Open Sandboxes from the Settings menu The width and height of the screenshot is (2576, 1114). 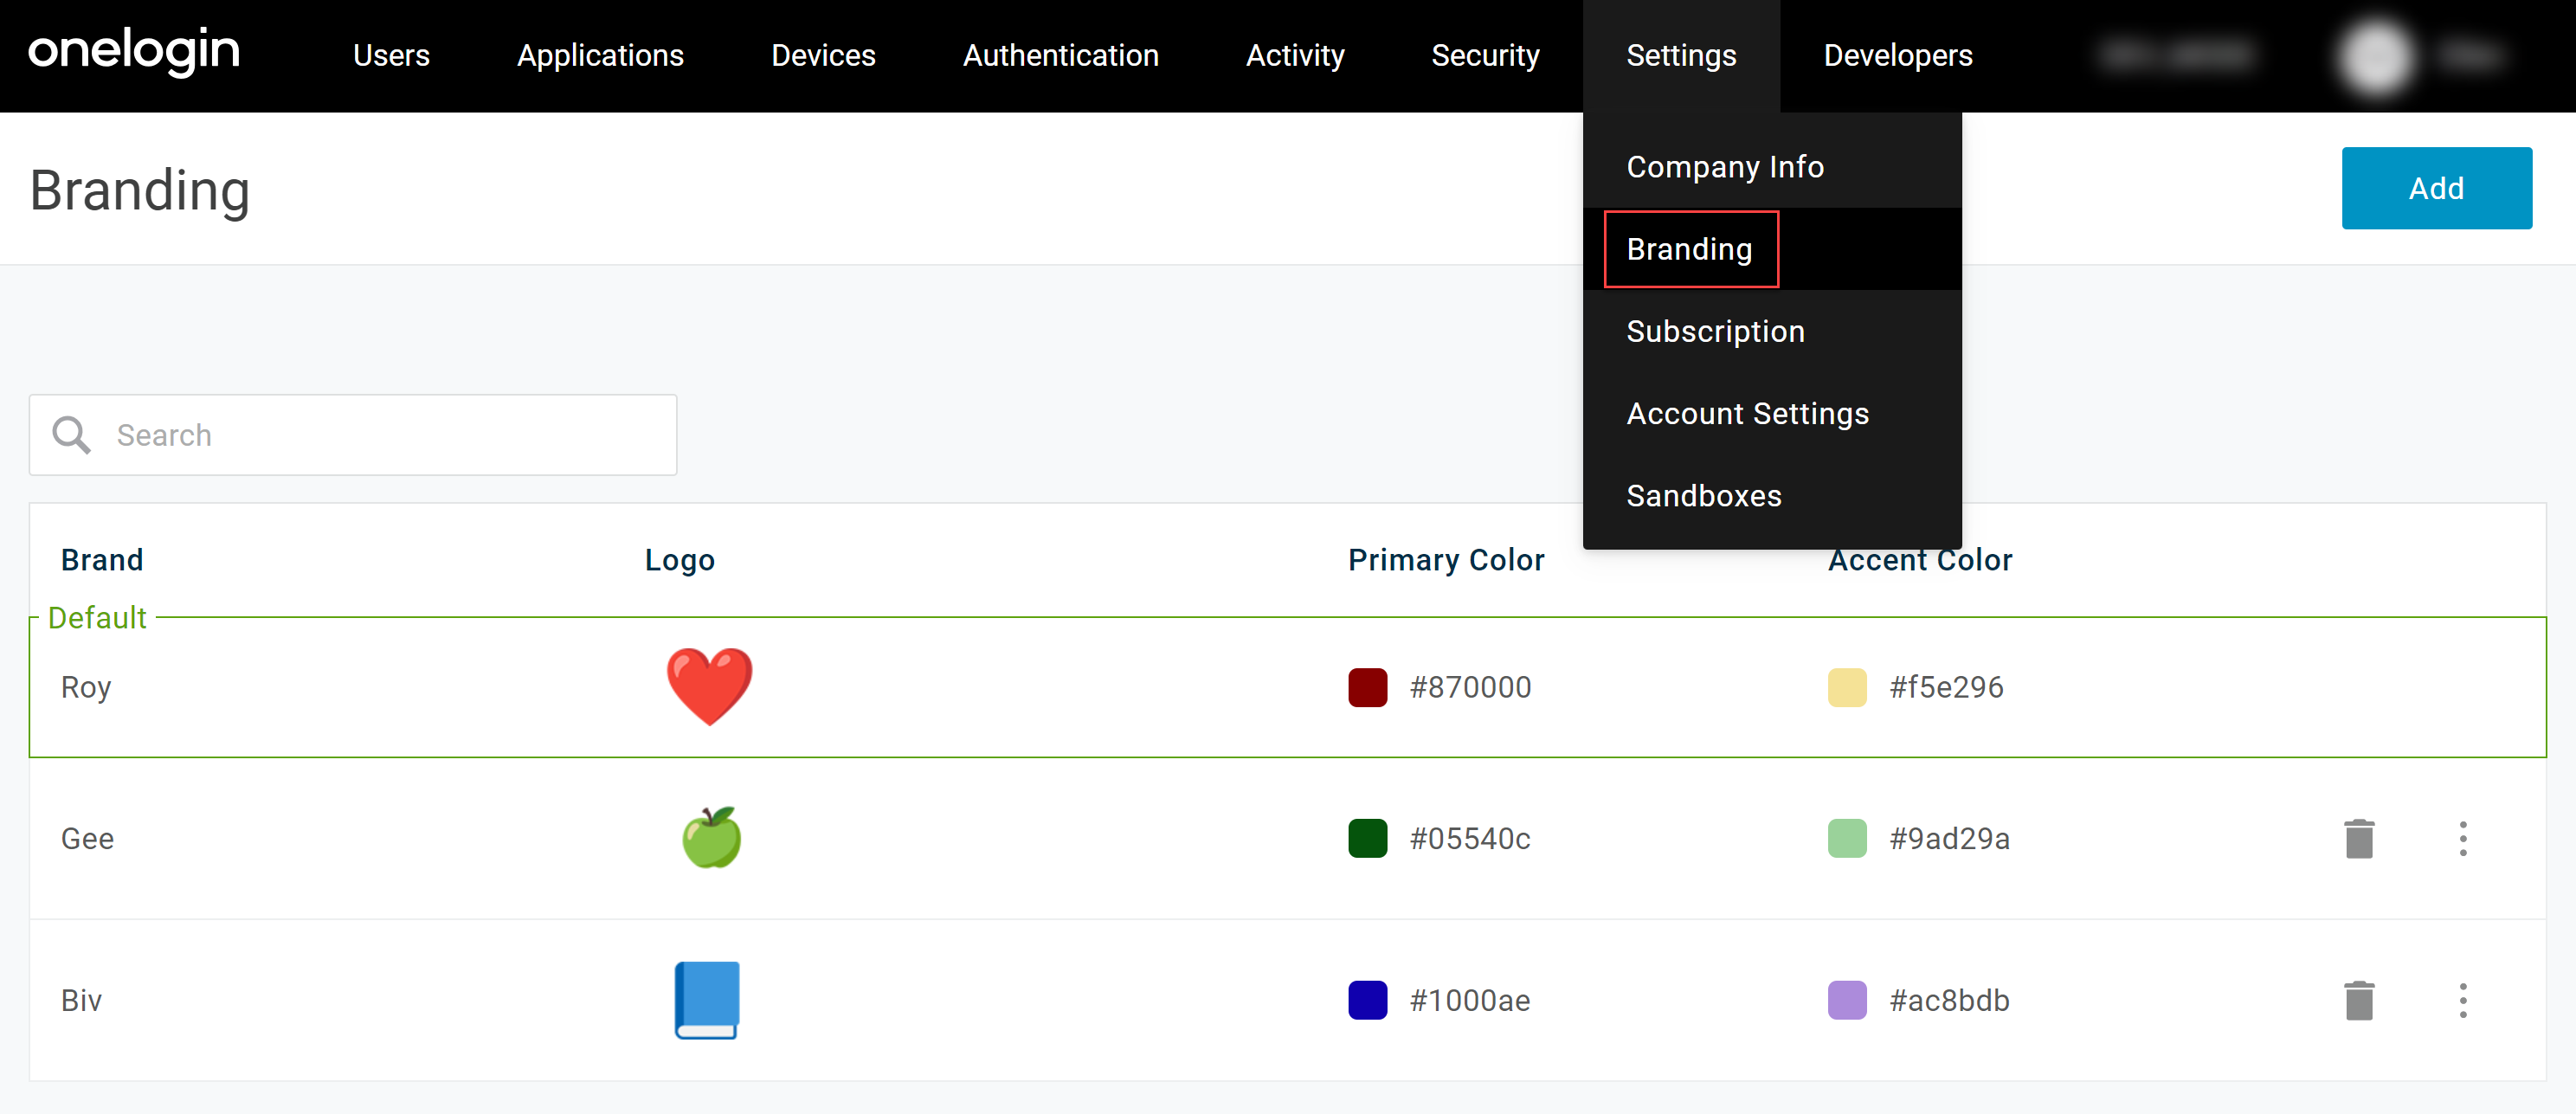1703,496
